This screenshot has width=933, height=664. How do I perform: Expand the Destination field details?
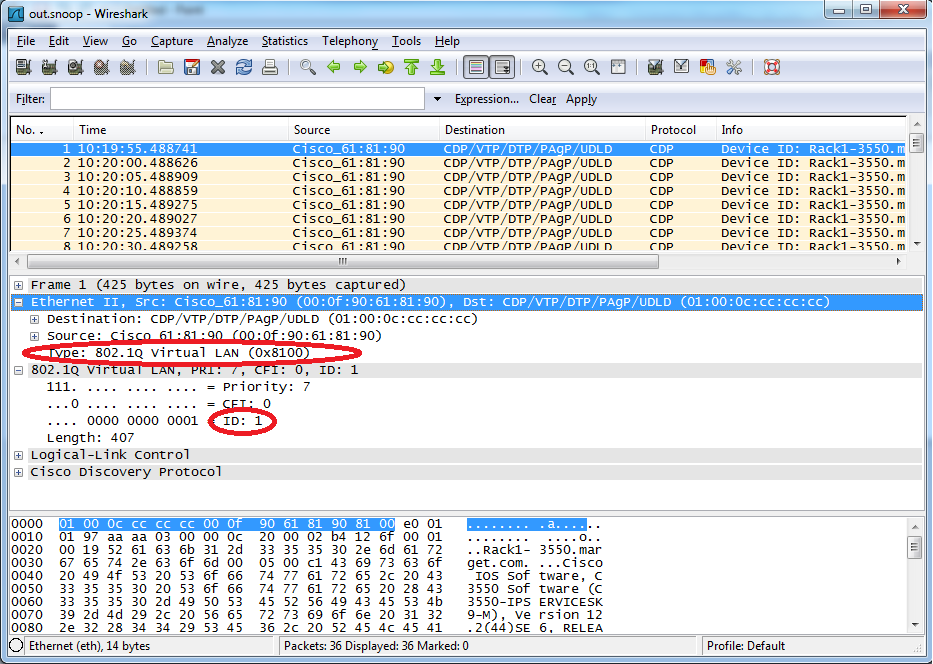click(x=35, y=320)
